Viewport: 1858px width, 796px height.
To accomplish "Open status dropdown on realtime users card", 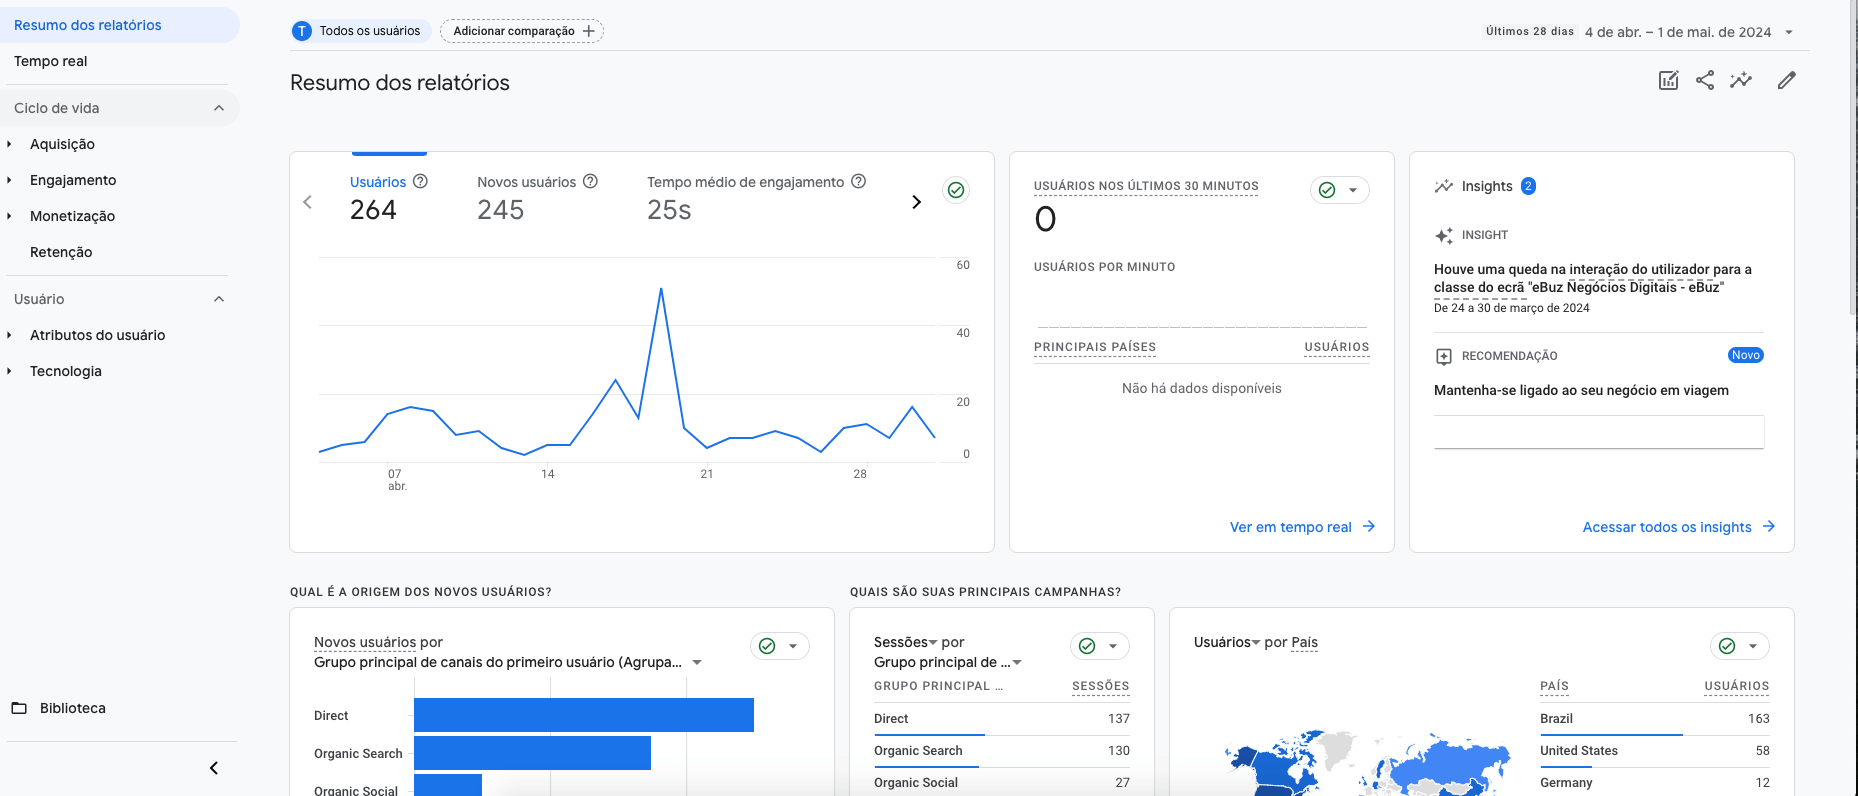I will 1353,190.
